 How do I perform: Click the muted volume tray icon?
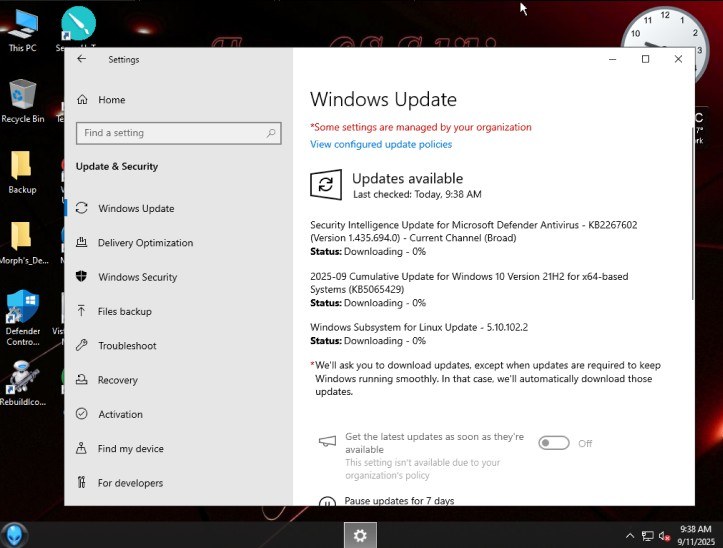(664, 536)
